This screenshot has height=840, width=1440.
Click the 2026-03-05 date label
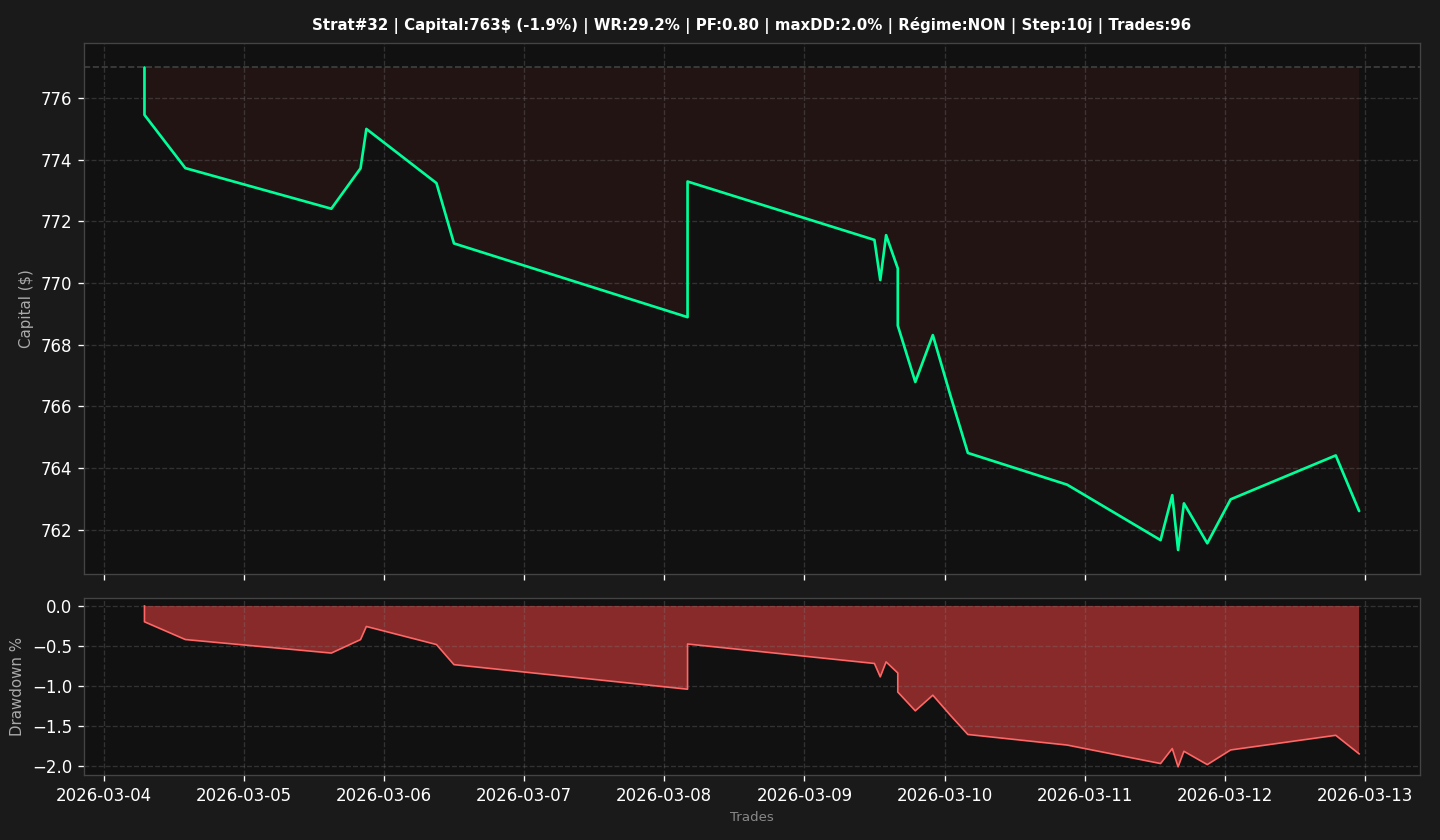pos(244,795)
